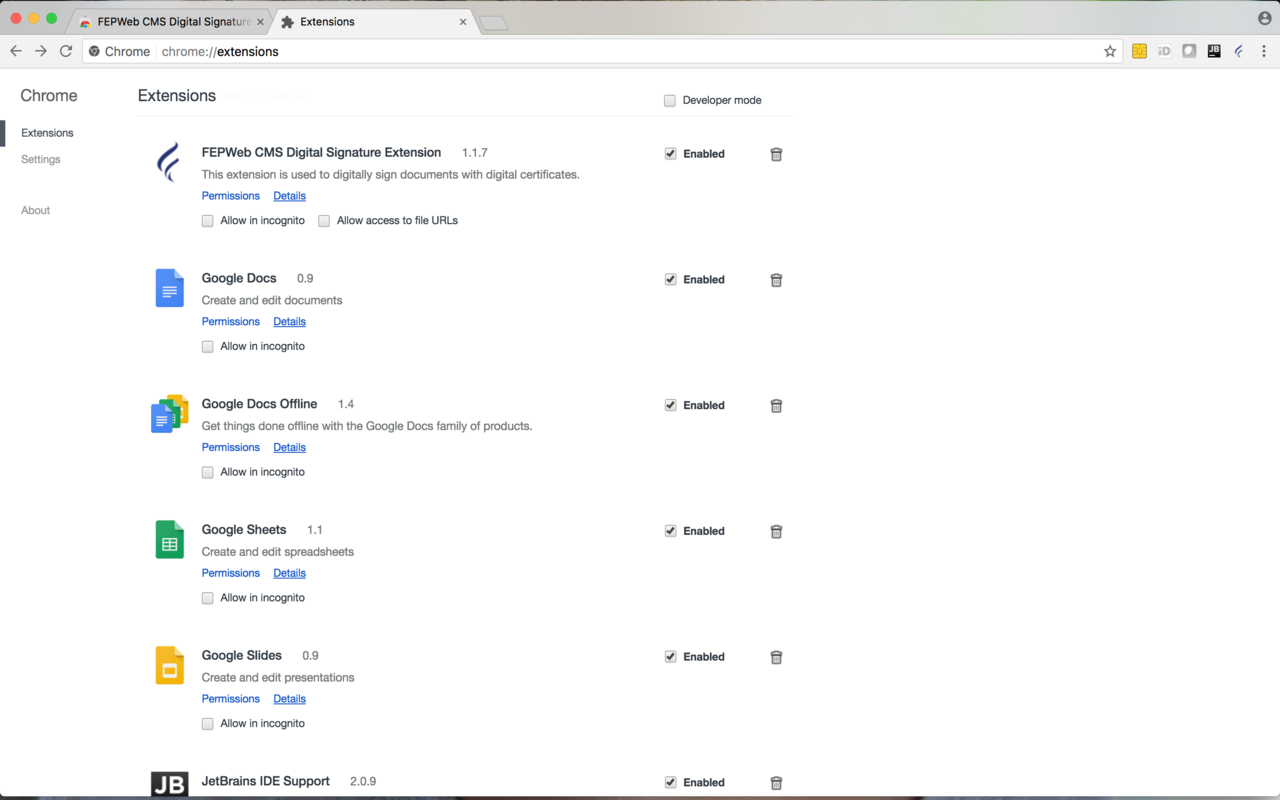The image size is (1280, 800).
Task: Uncheck Enabled for FEPWeb CMS Digital Signature
Action: pyautogui.click(x=670, y=154)
